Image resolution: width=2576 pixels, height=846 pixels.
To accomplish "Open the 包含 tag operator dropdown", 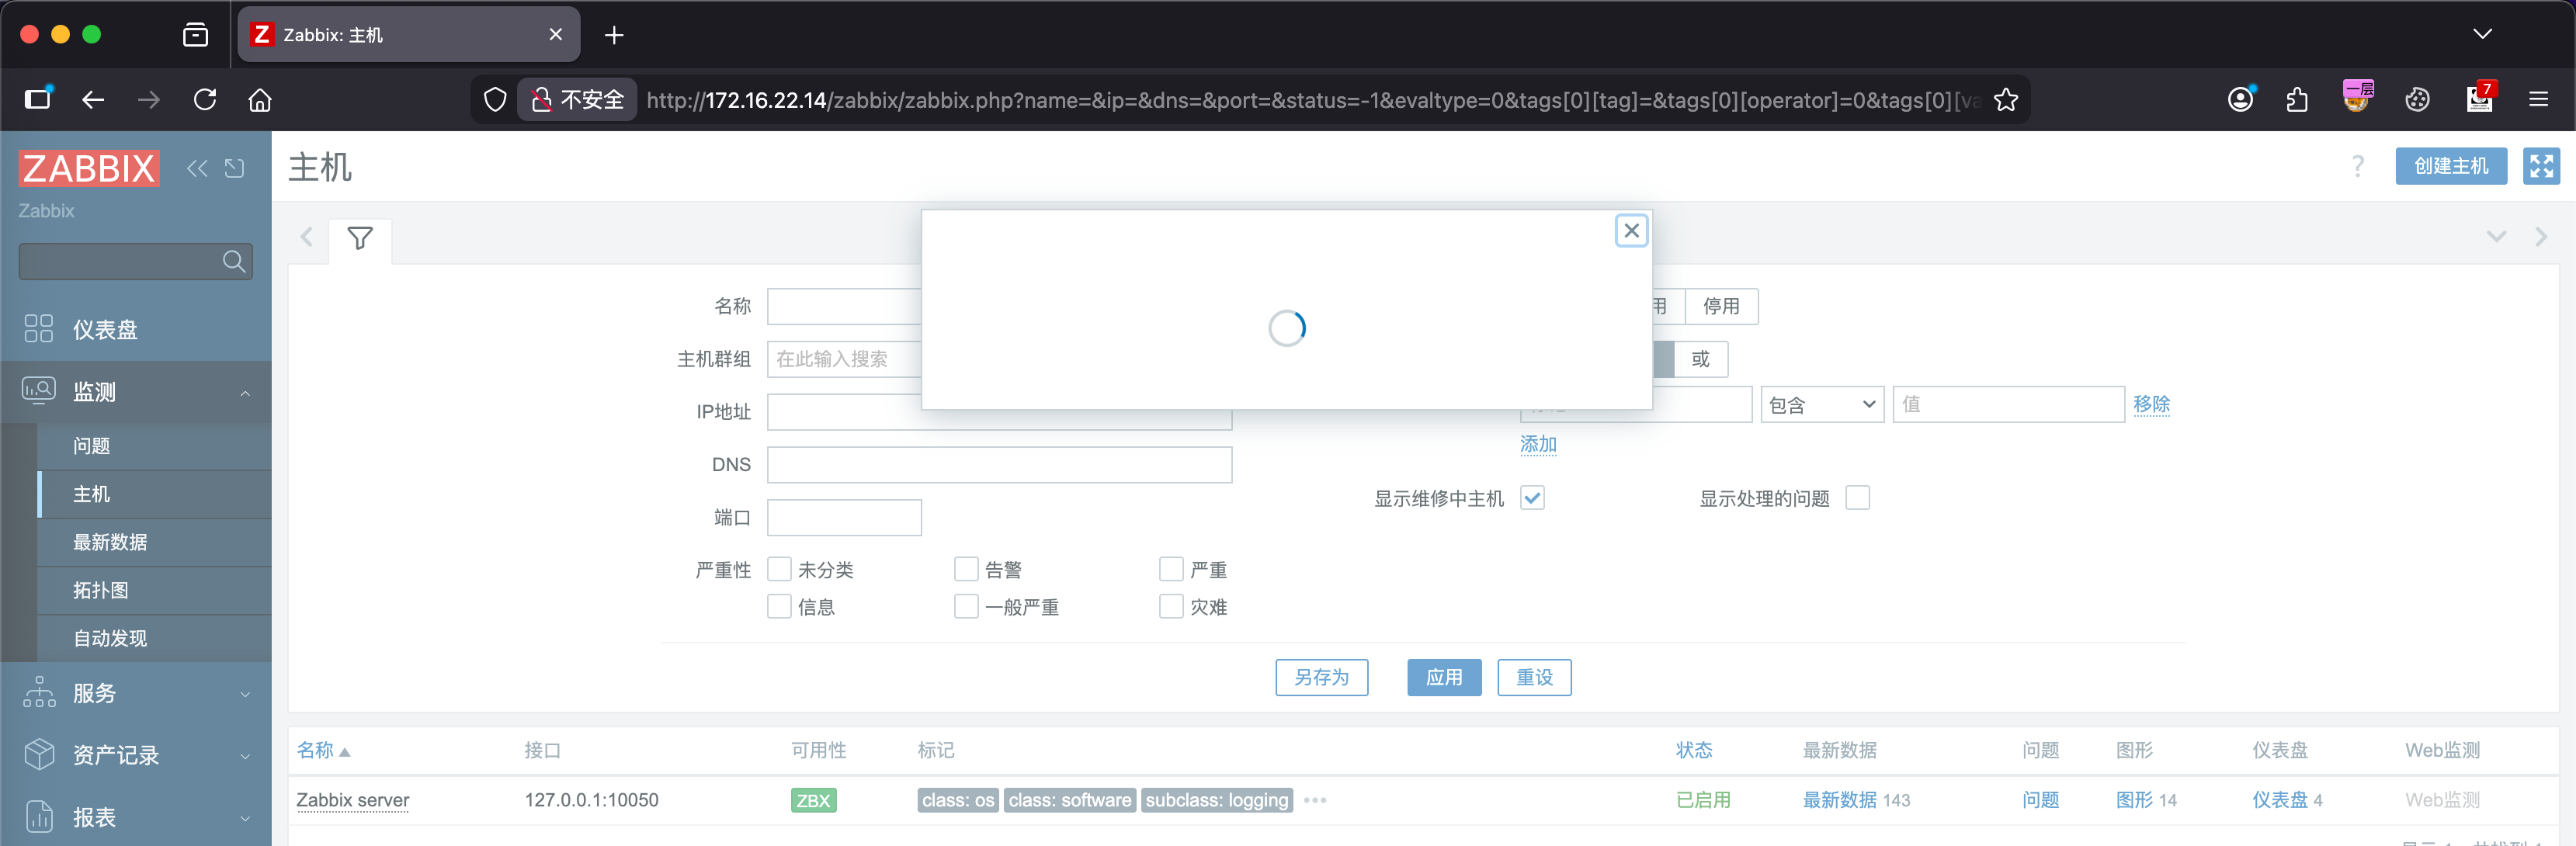I will (1821, 405).
